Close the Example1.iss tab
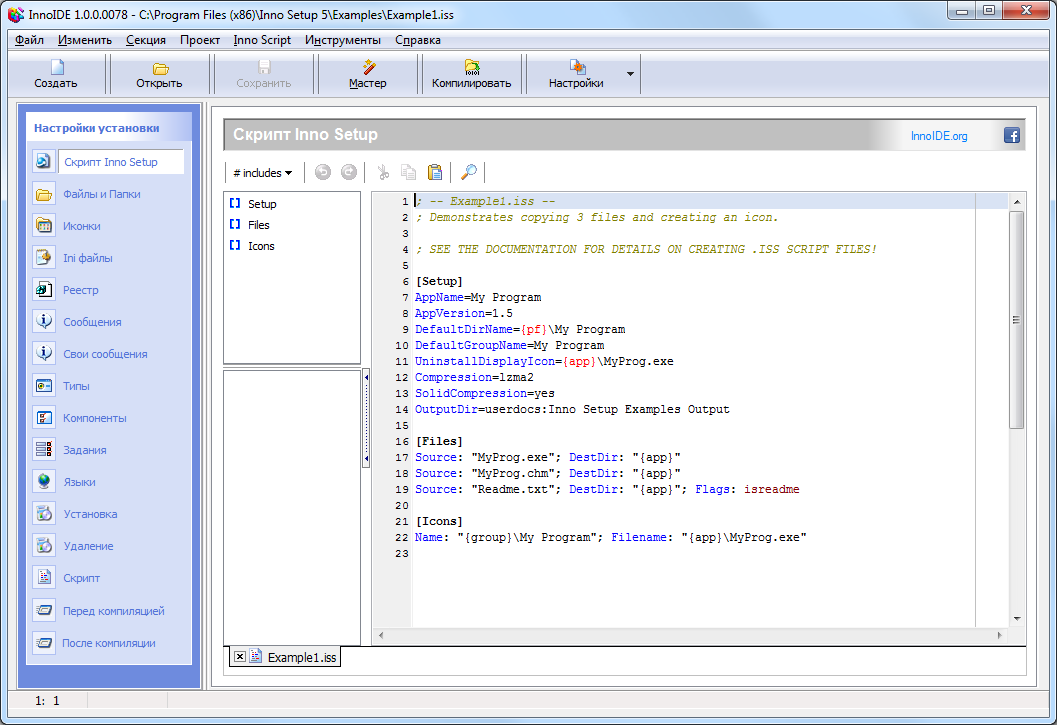 click(239, 656)
